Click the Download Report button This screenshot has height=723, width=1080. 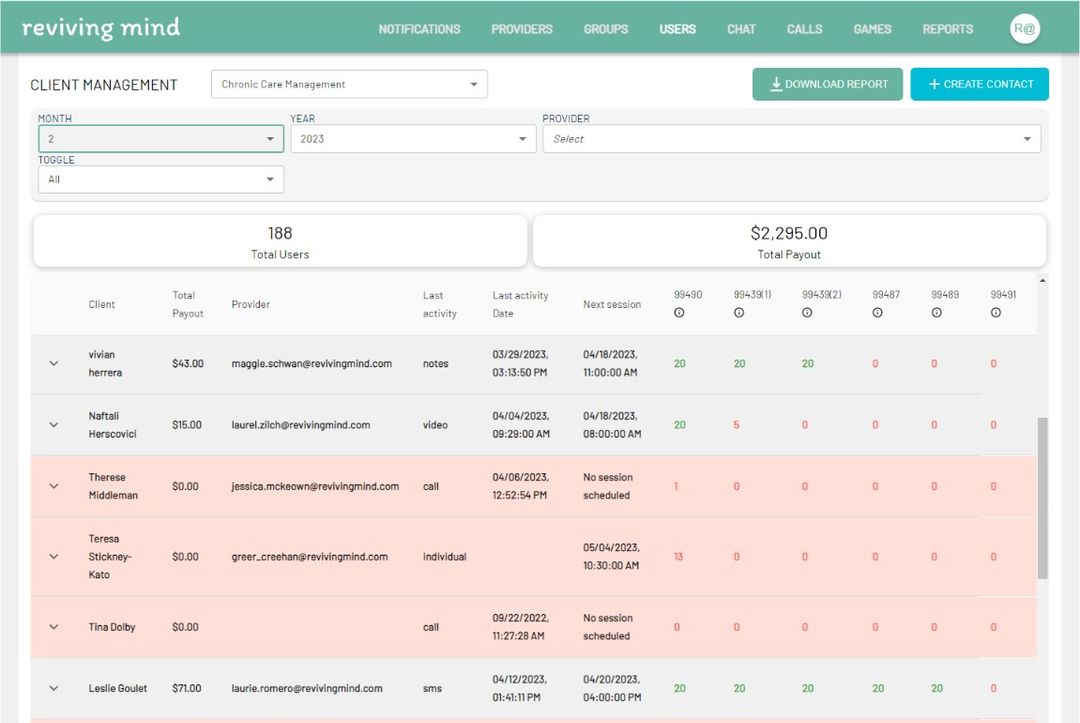tap(827, 84)
